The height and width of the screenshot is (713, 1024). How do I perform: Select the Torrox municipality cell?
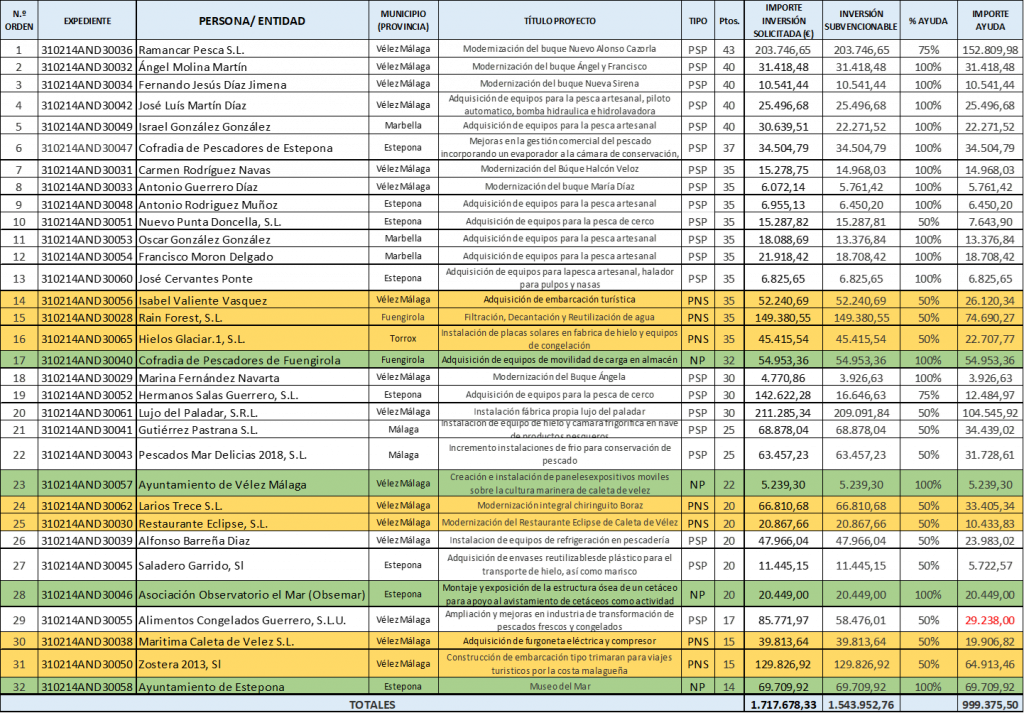click(403, 339)
